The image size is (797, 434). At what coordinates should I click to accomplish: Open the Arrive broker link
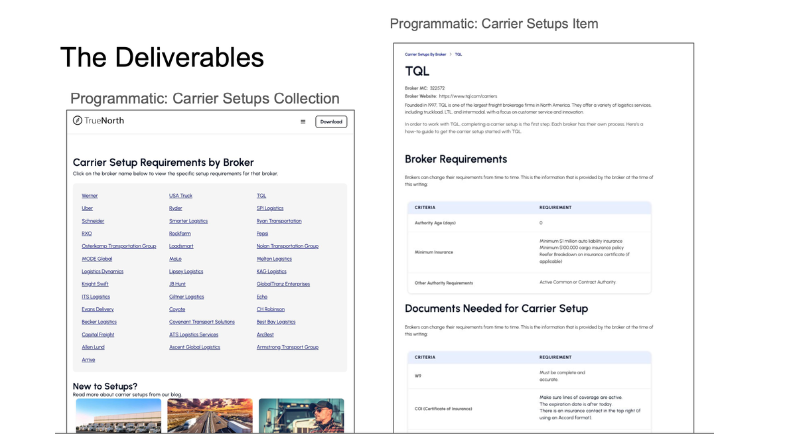(x=88, y=360)
